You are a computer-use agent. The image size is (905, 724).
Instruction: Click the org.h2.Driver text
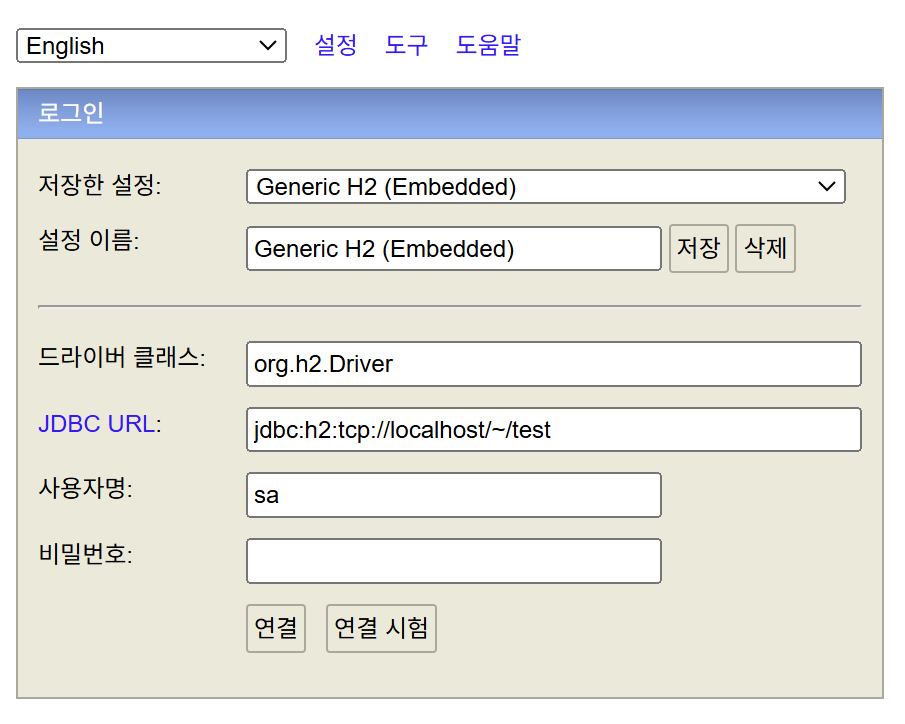click(x=321, y=364)
